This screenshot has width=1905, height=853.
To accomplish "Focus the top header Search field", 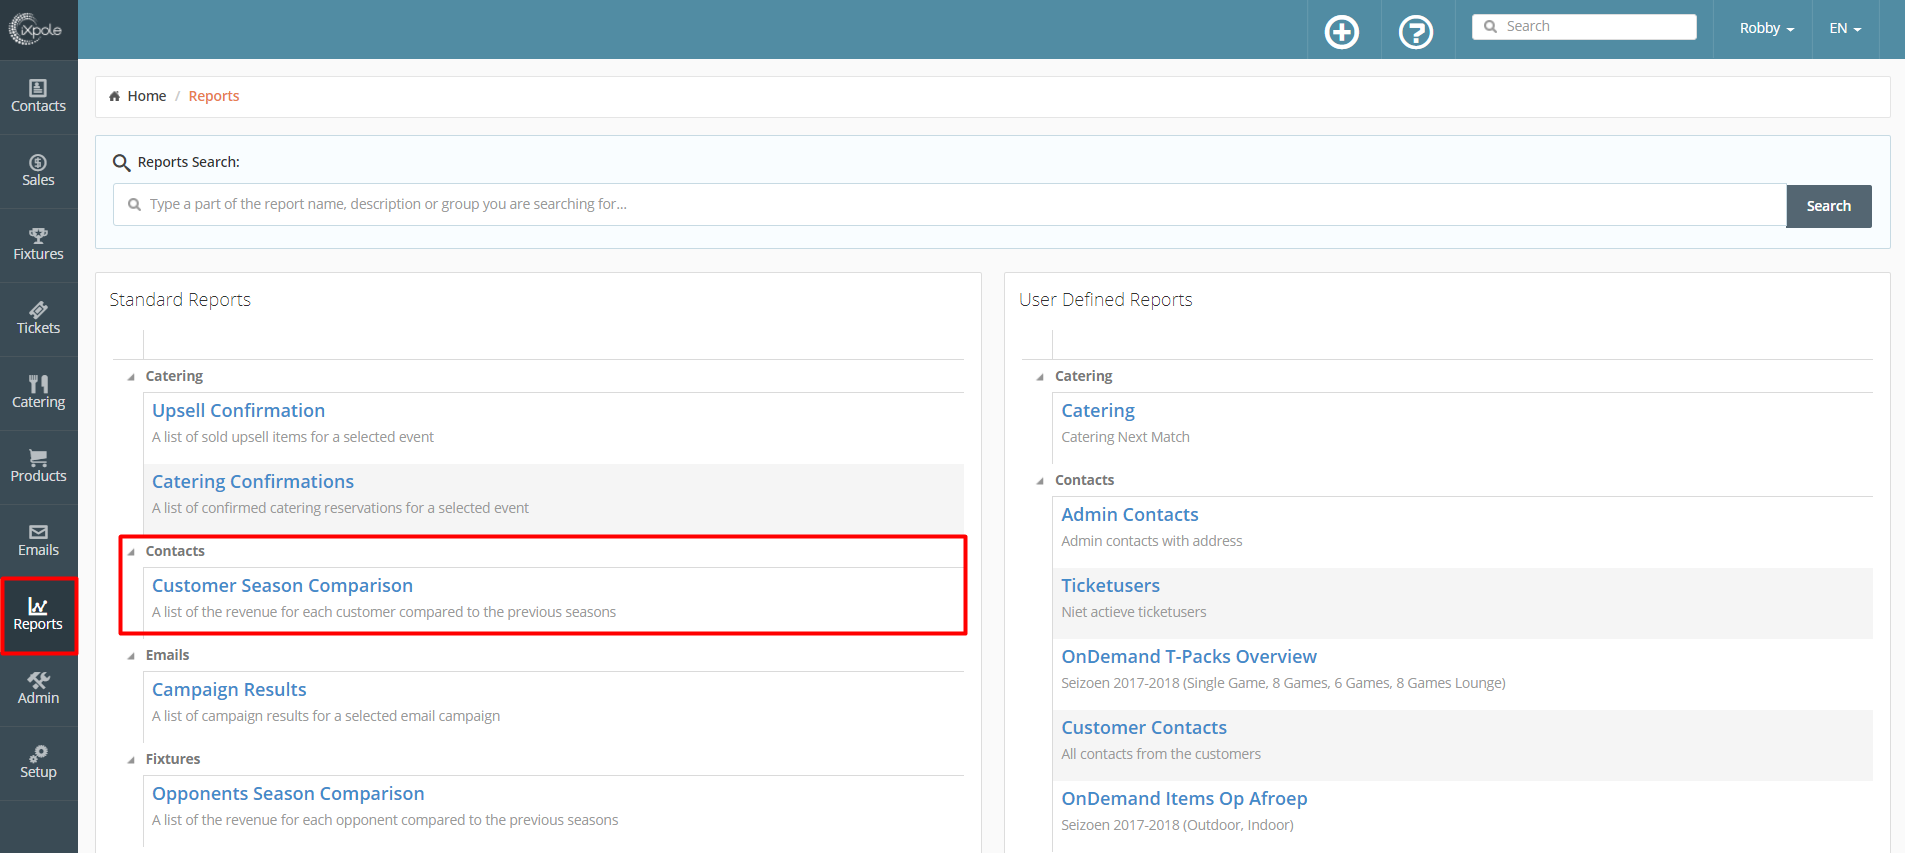I will [1584, 27].
